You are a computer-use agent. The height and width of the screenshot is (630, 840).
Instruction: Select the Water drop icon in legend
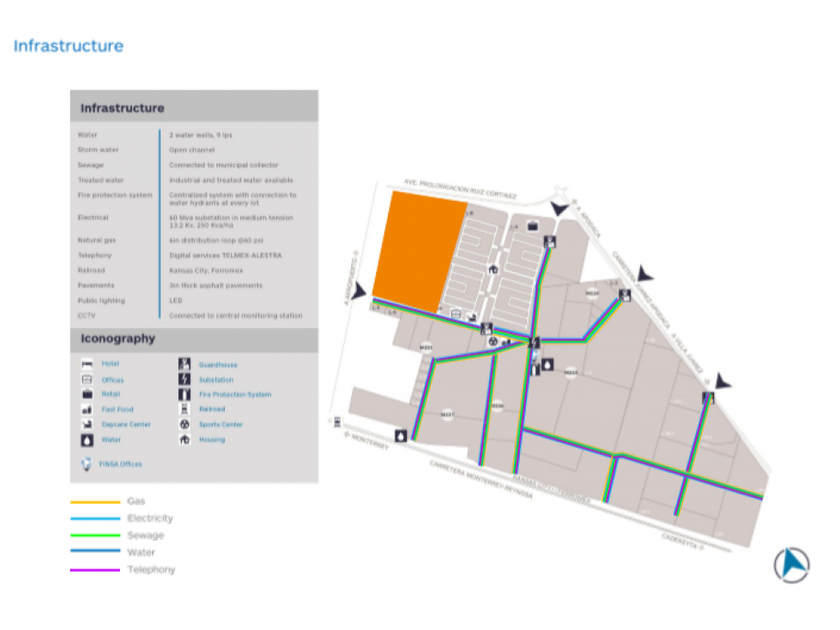click(x=87, y=440)
